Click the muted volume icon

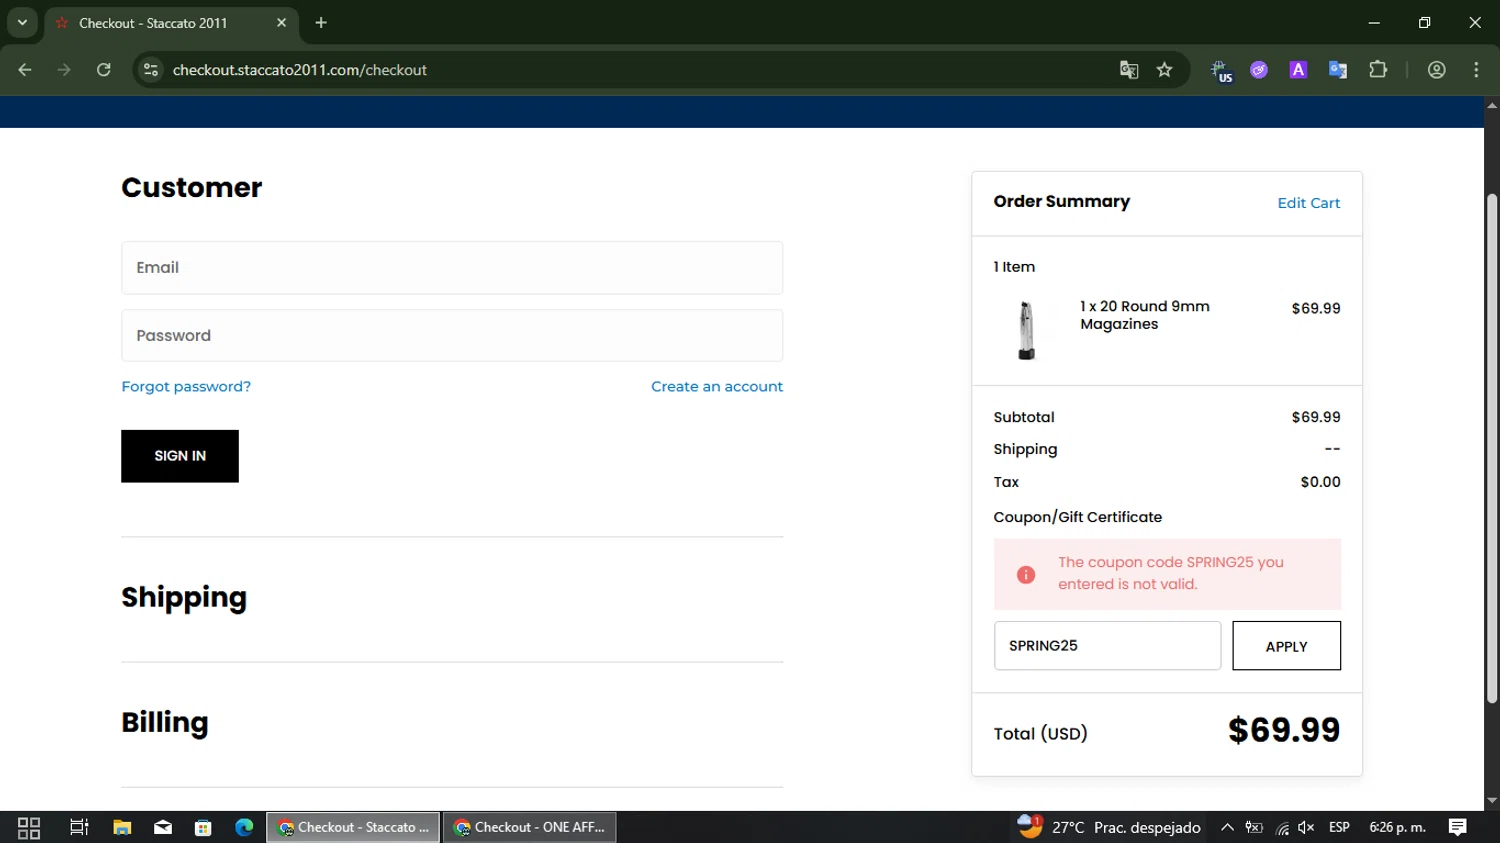coord(1306,827)
